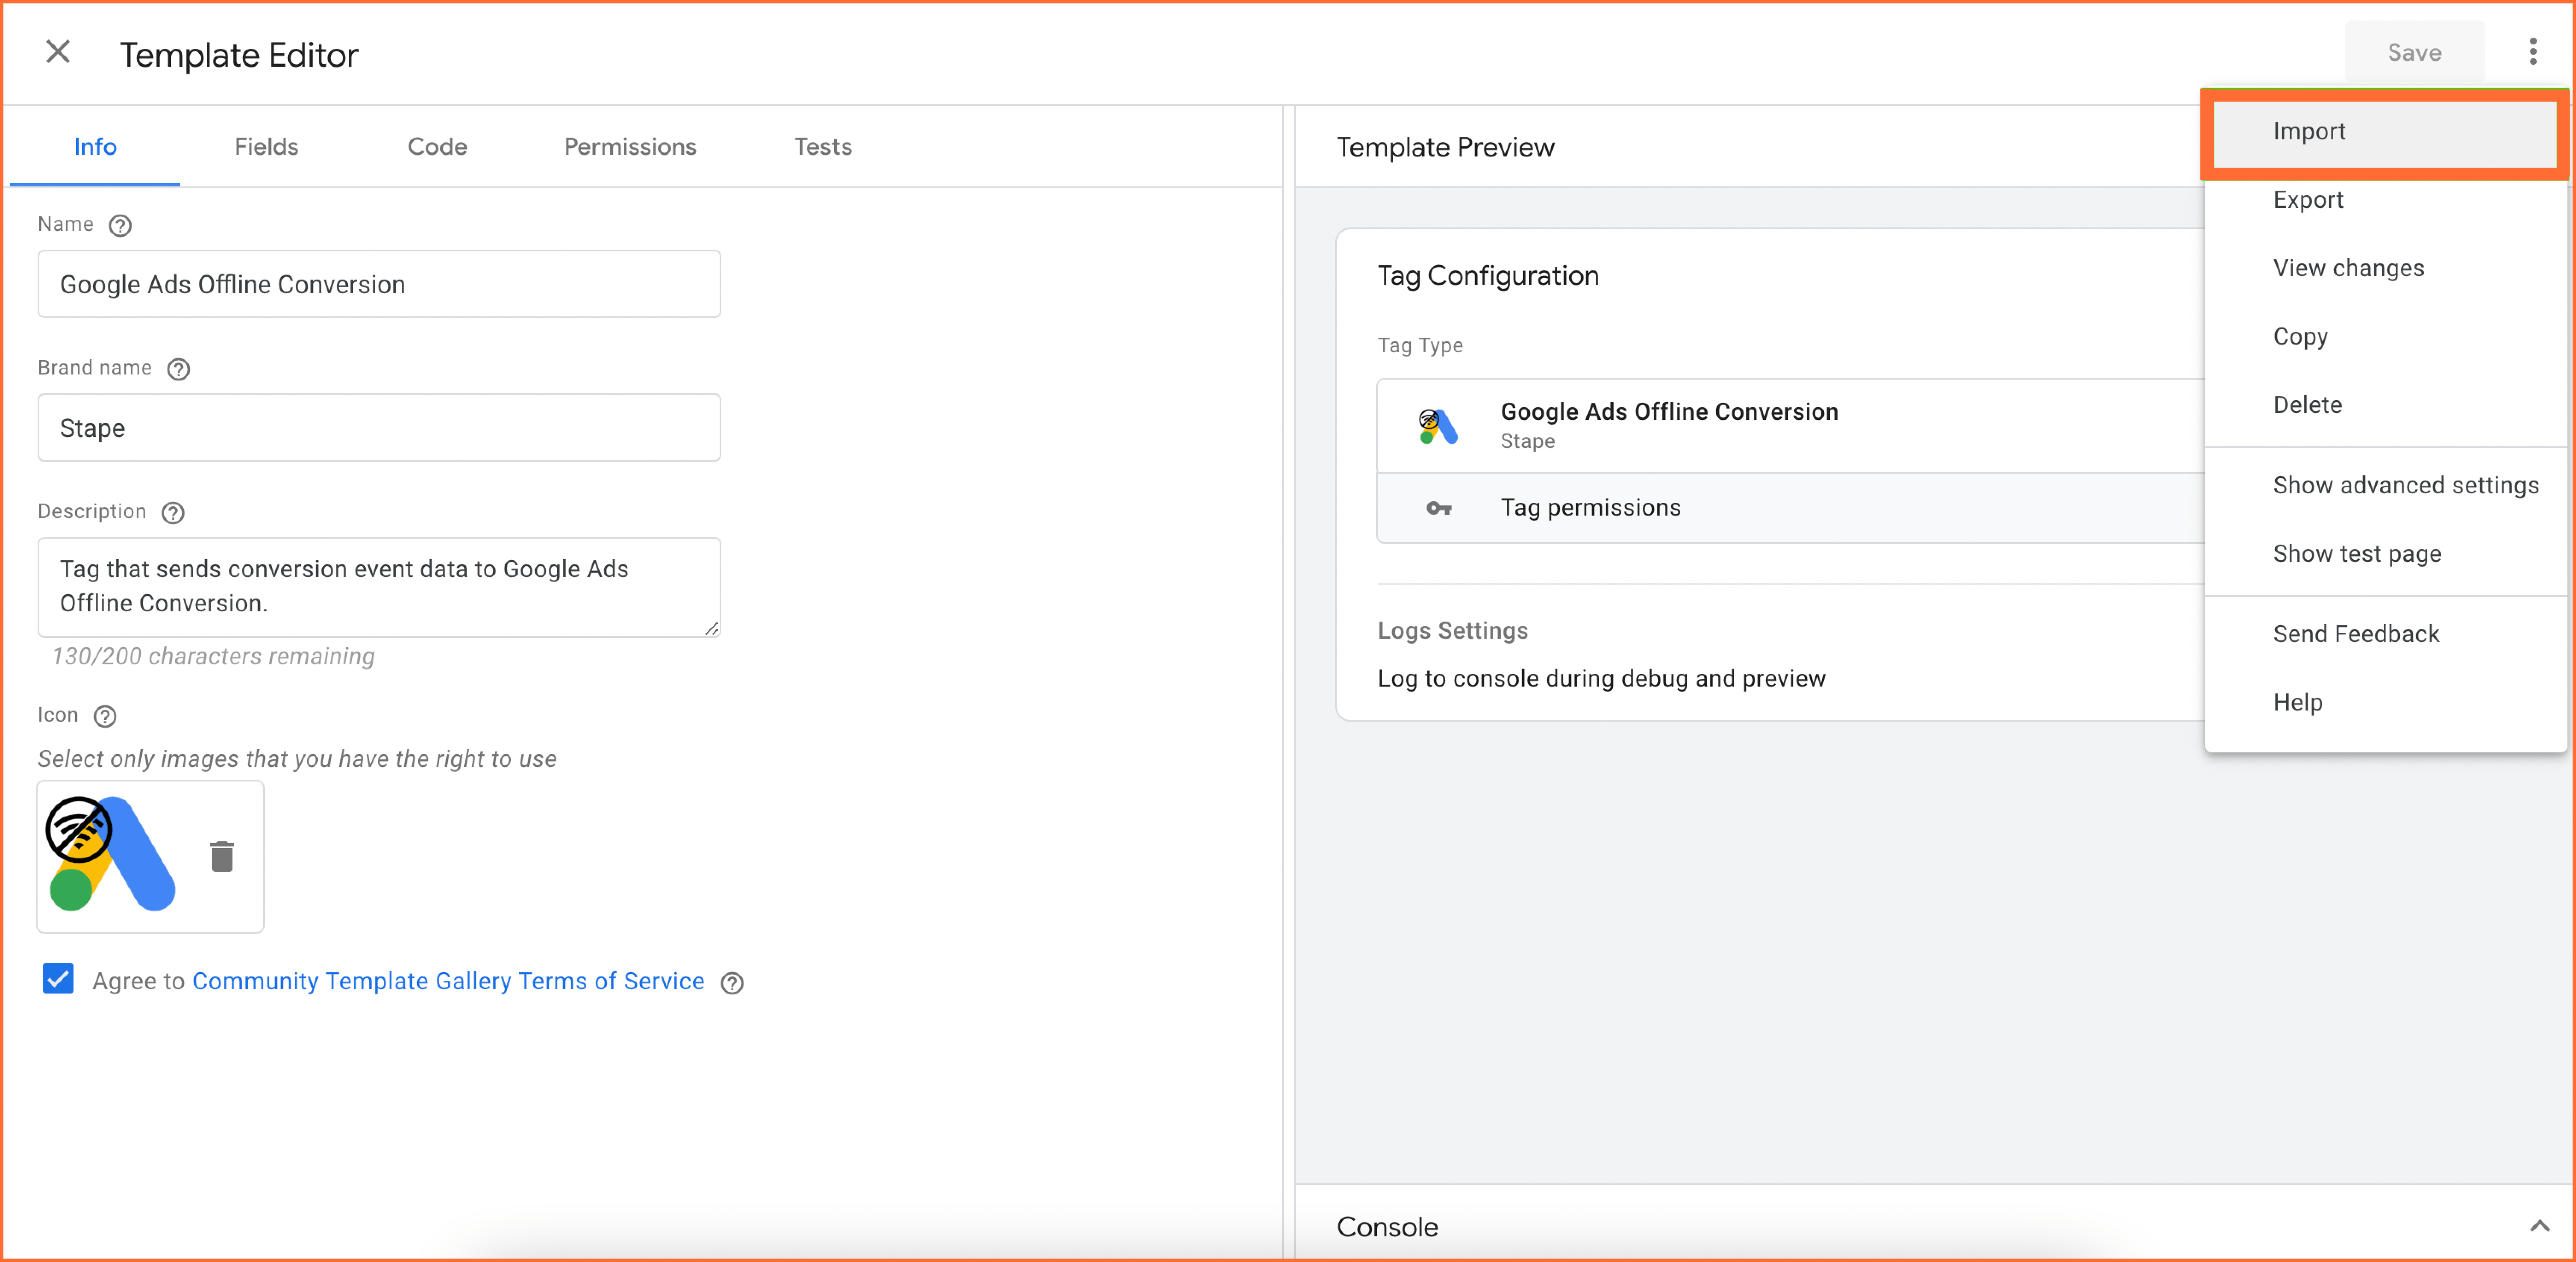Choose Import from the menu
This screenshot has height=1262, width=2576.
(x=2385, y=132)
